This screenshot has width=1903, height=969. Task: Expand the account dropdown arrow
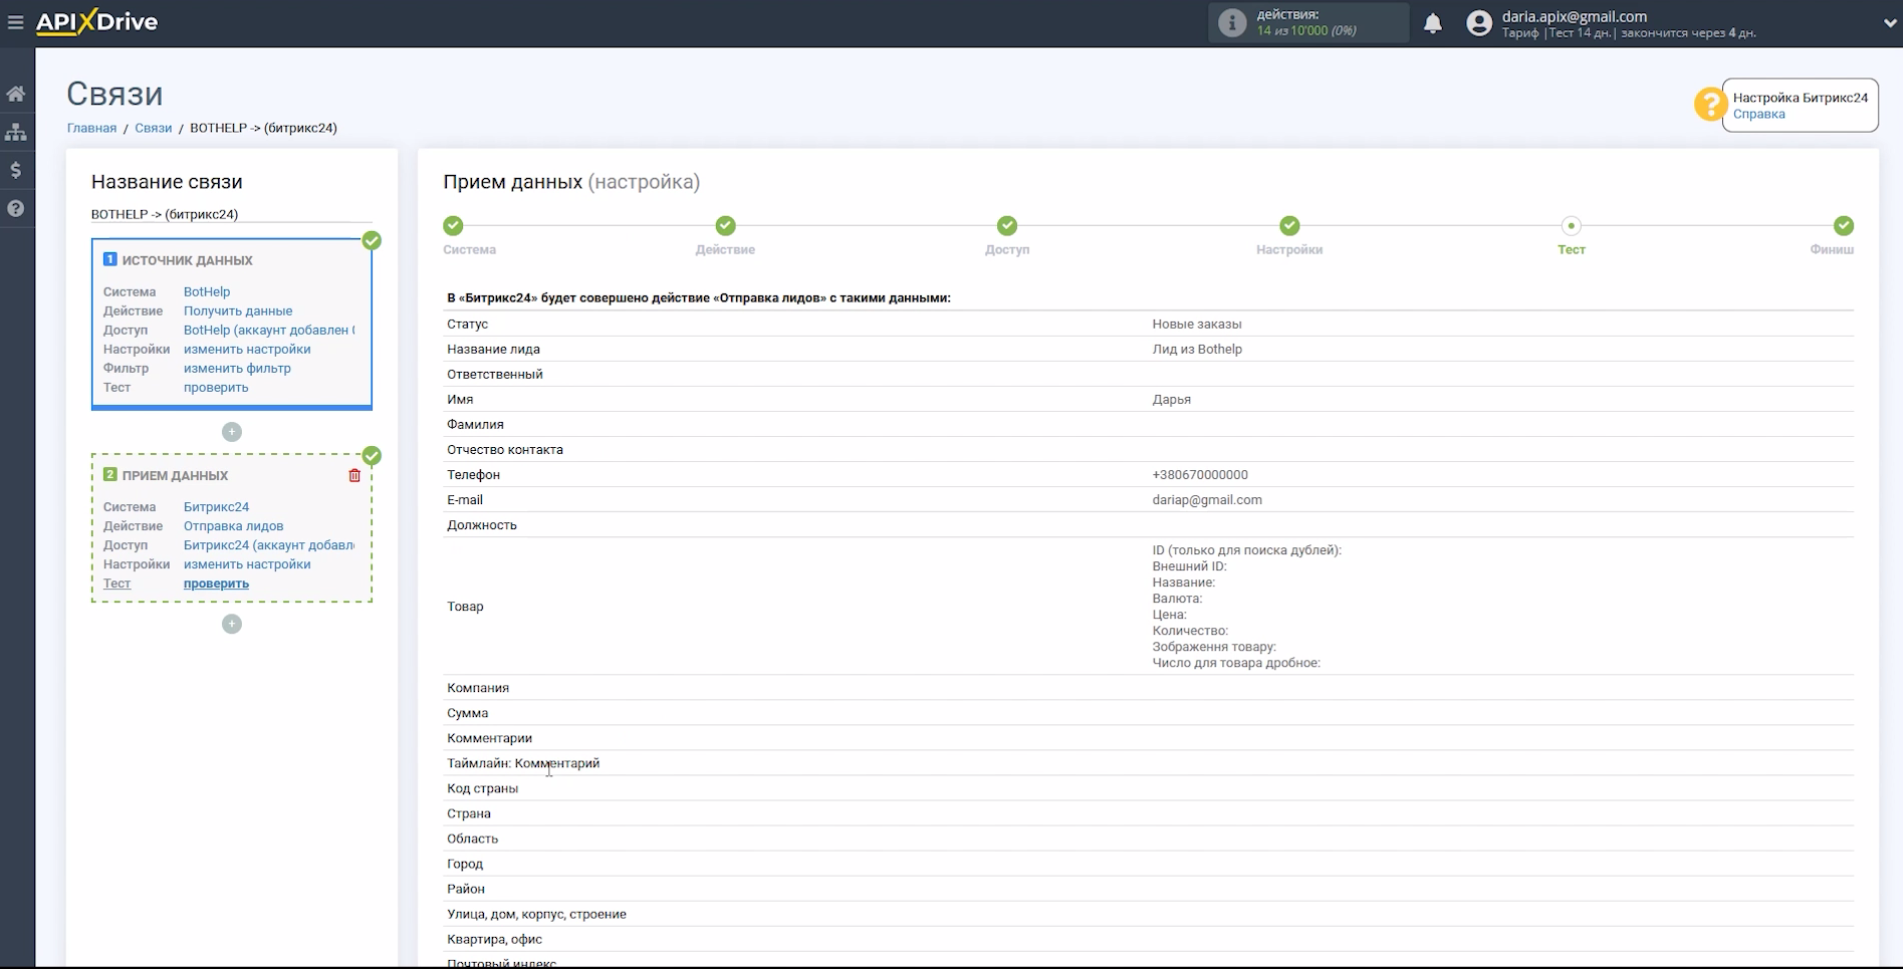coord(1889,23)
